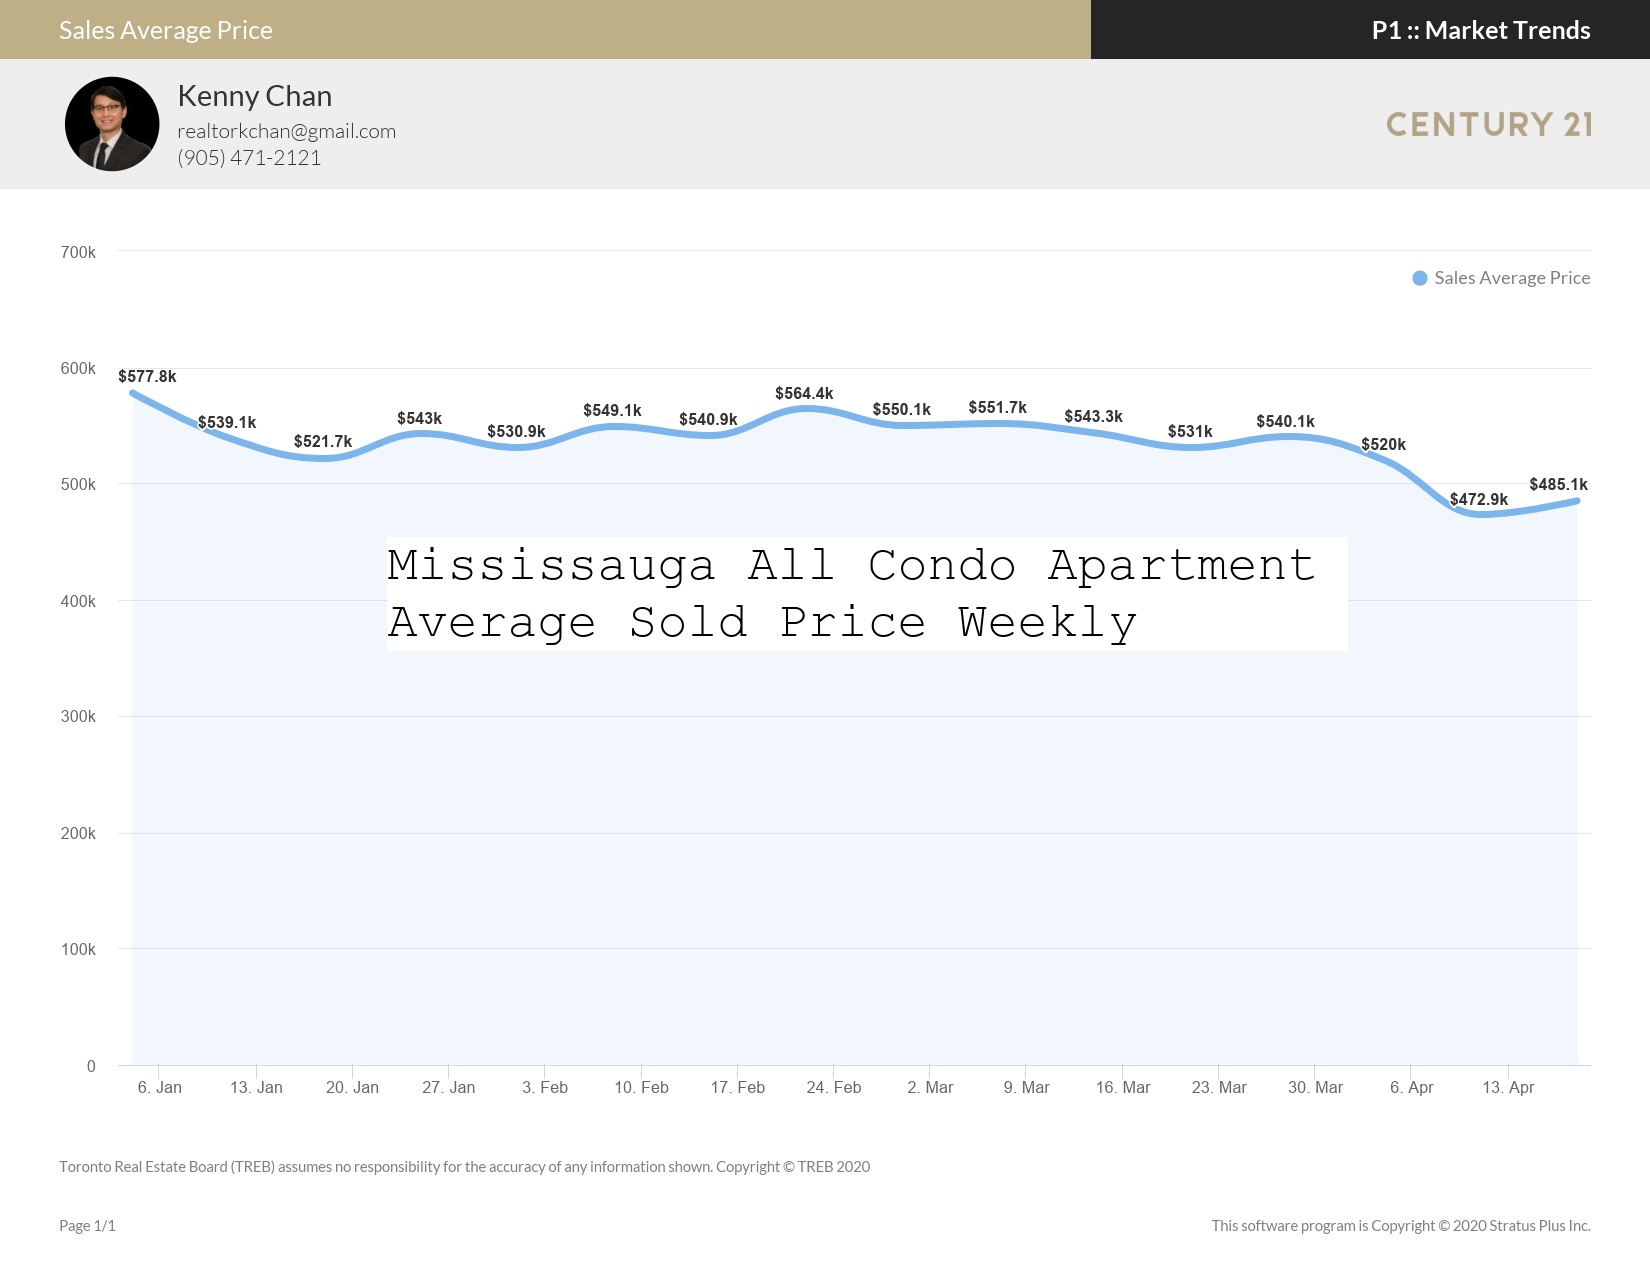Click the $564.4k peak data label
Viewport: 1650px width, 1275px height.
point(804,393)
